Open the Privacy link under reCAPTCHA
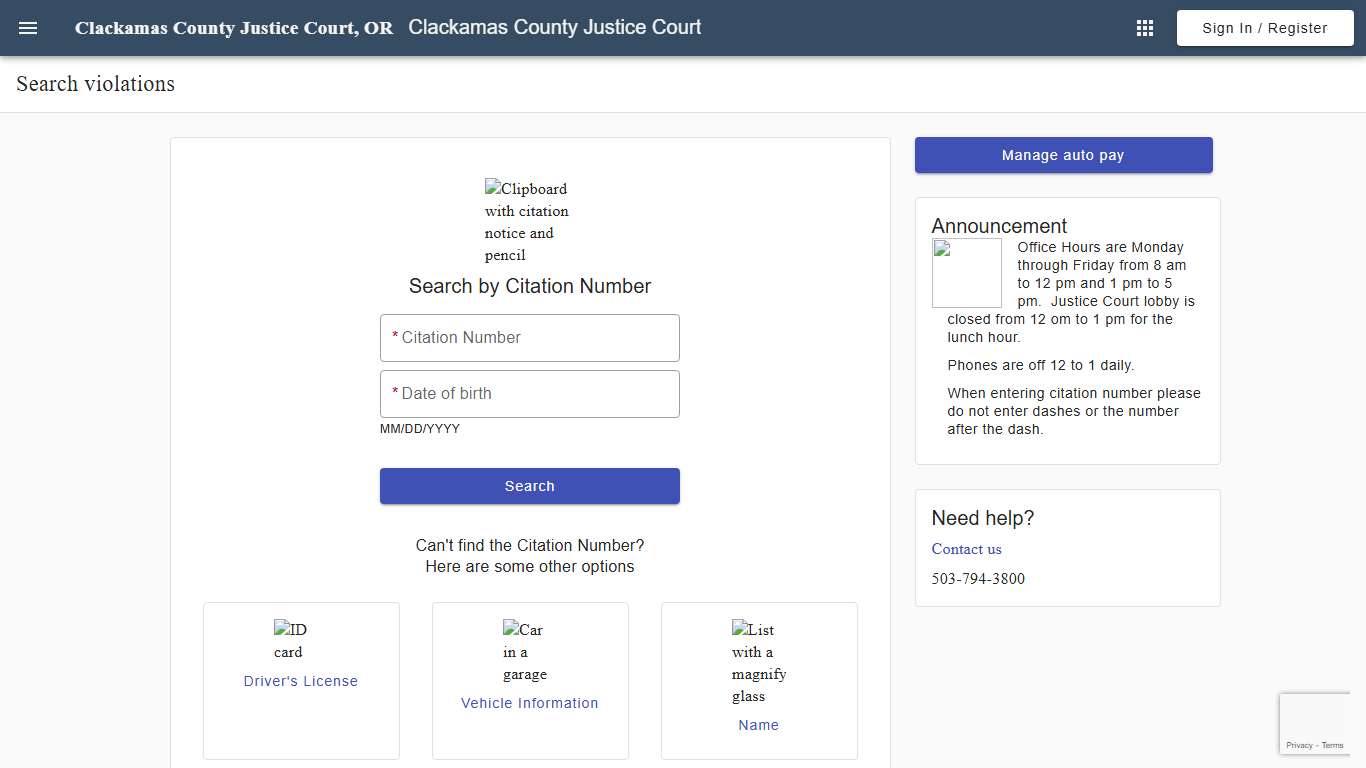The width and height of the screenshot is (1366, 768). point(1299,745)
